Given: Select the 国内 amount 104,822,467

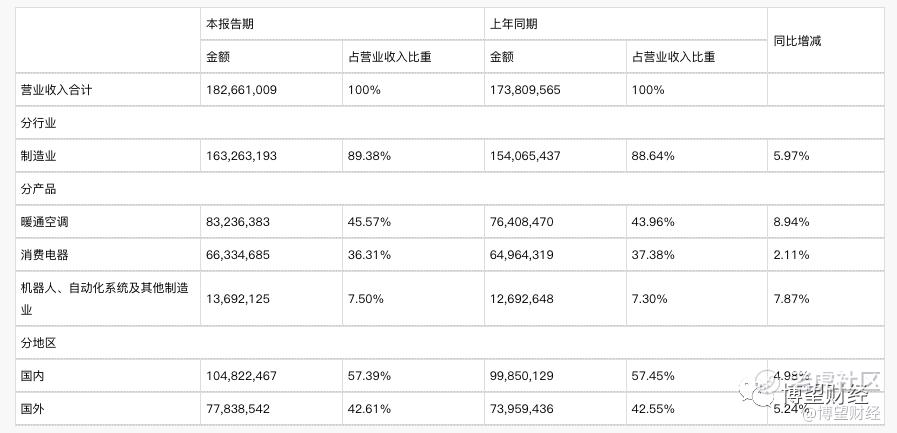Looking at the screenshot, I should coord(241,376).
